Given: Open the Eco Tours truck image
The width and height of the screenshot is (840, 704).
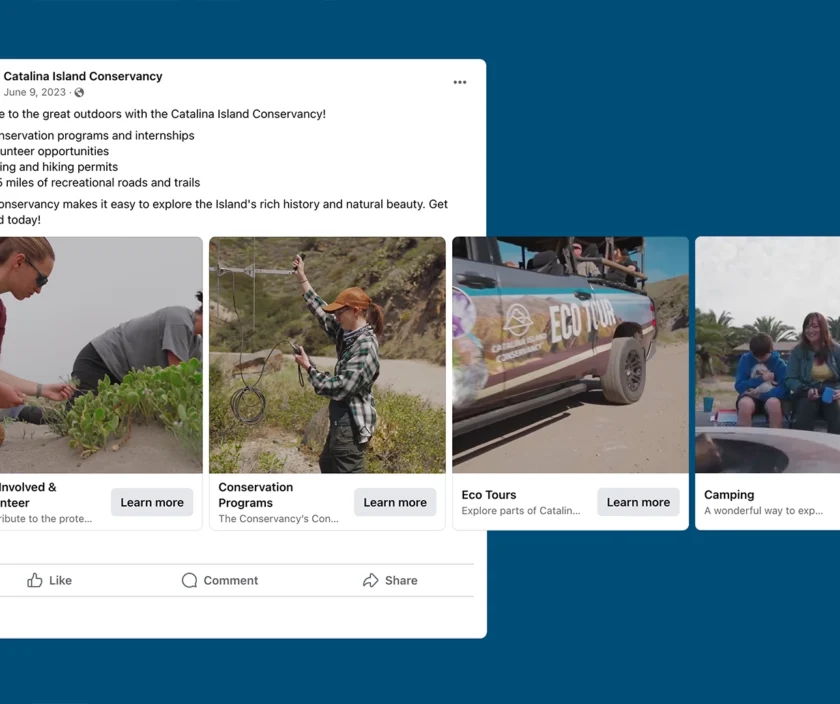Looking at the screenshot, I should coord(571,355).
